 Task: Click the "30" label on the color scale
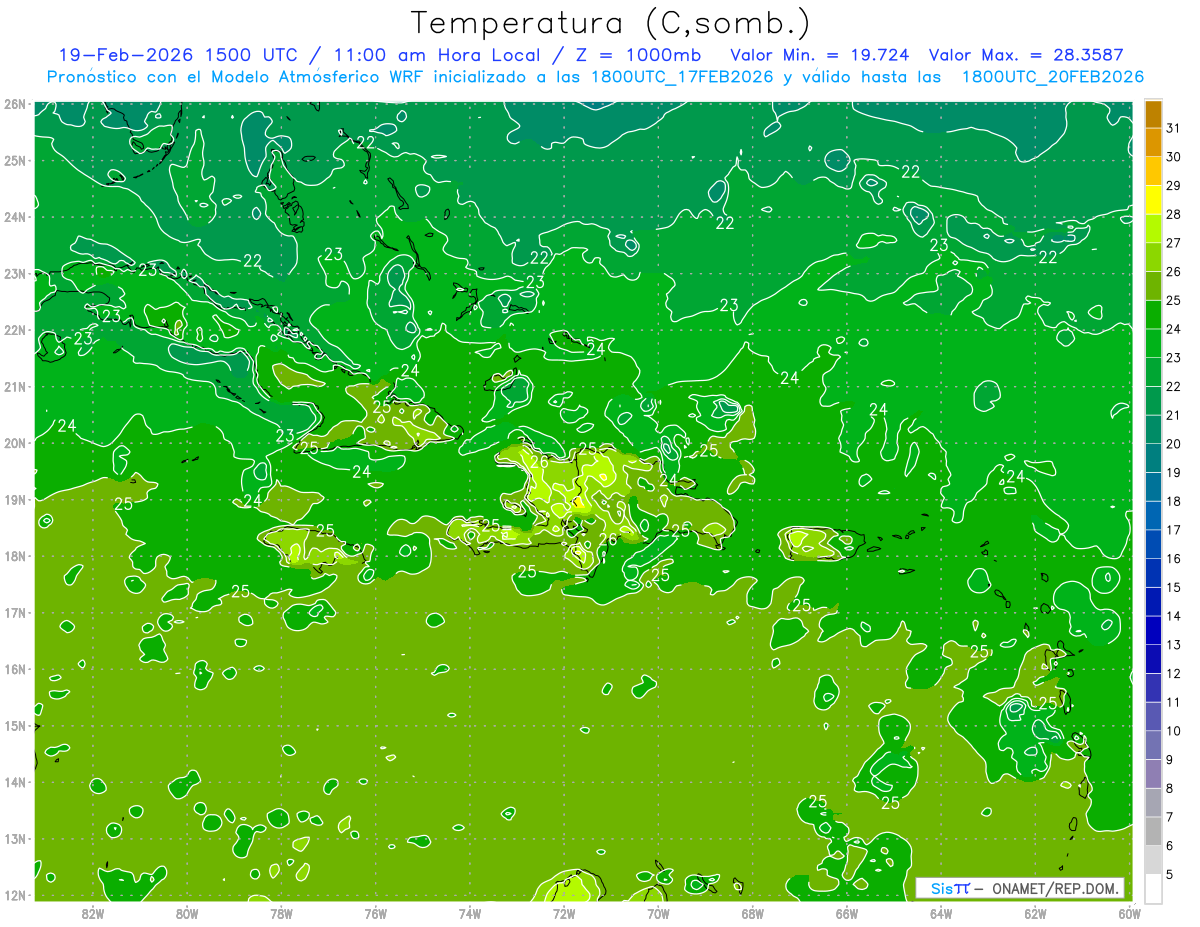pyautogui.click(x=1174, y=157)
